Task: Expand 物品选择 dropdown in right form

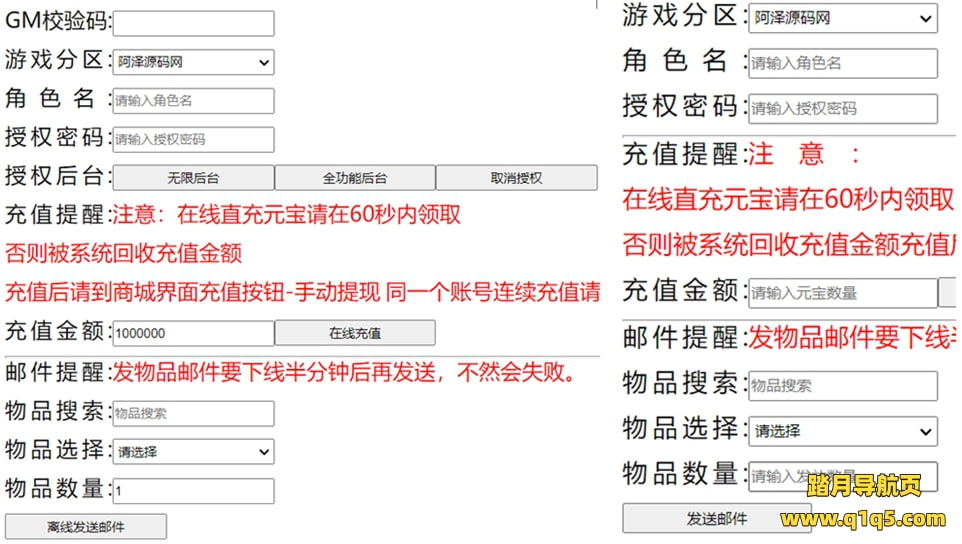Action: point(842,431)
